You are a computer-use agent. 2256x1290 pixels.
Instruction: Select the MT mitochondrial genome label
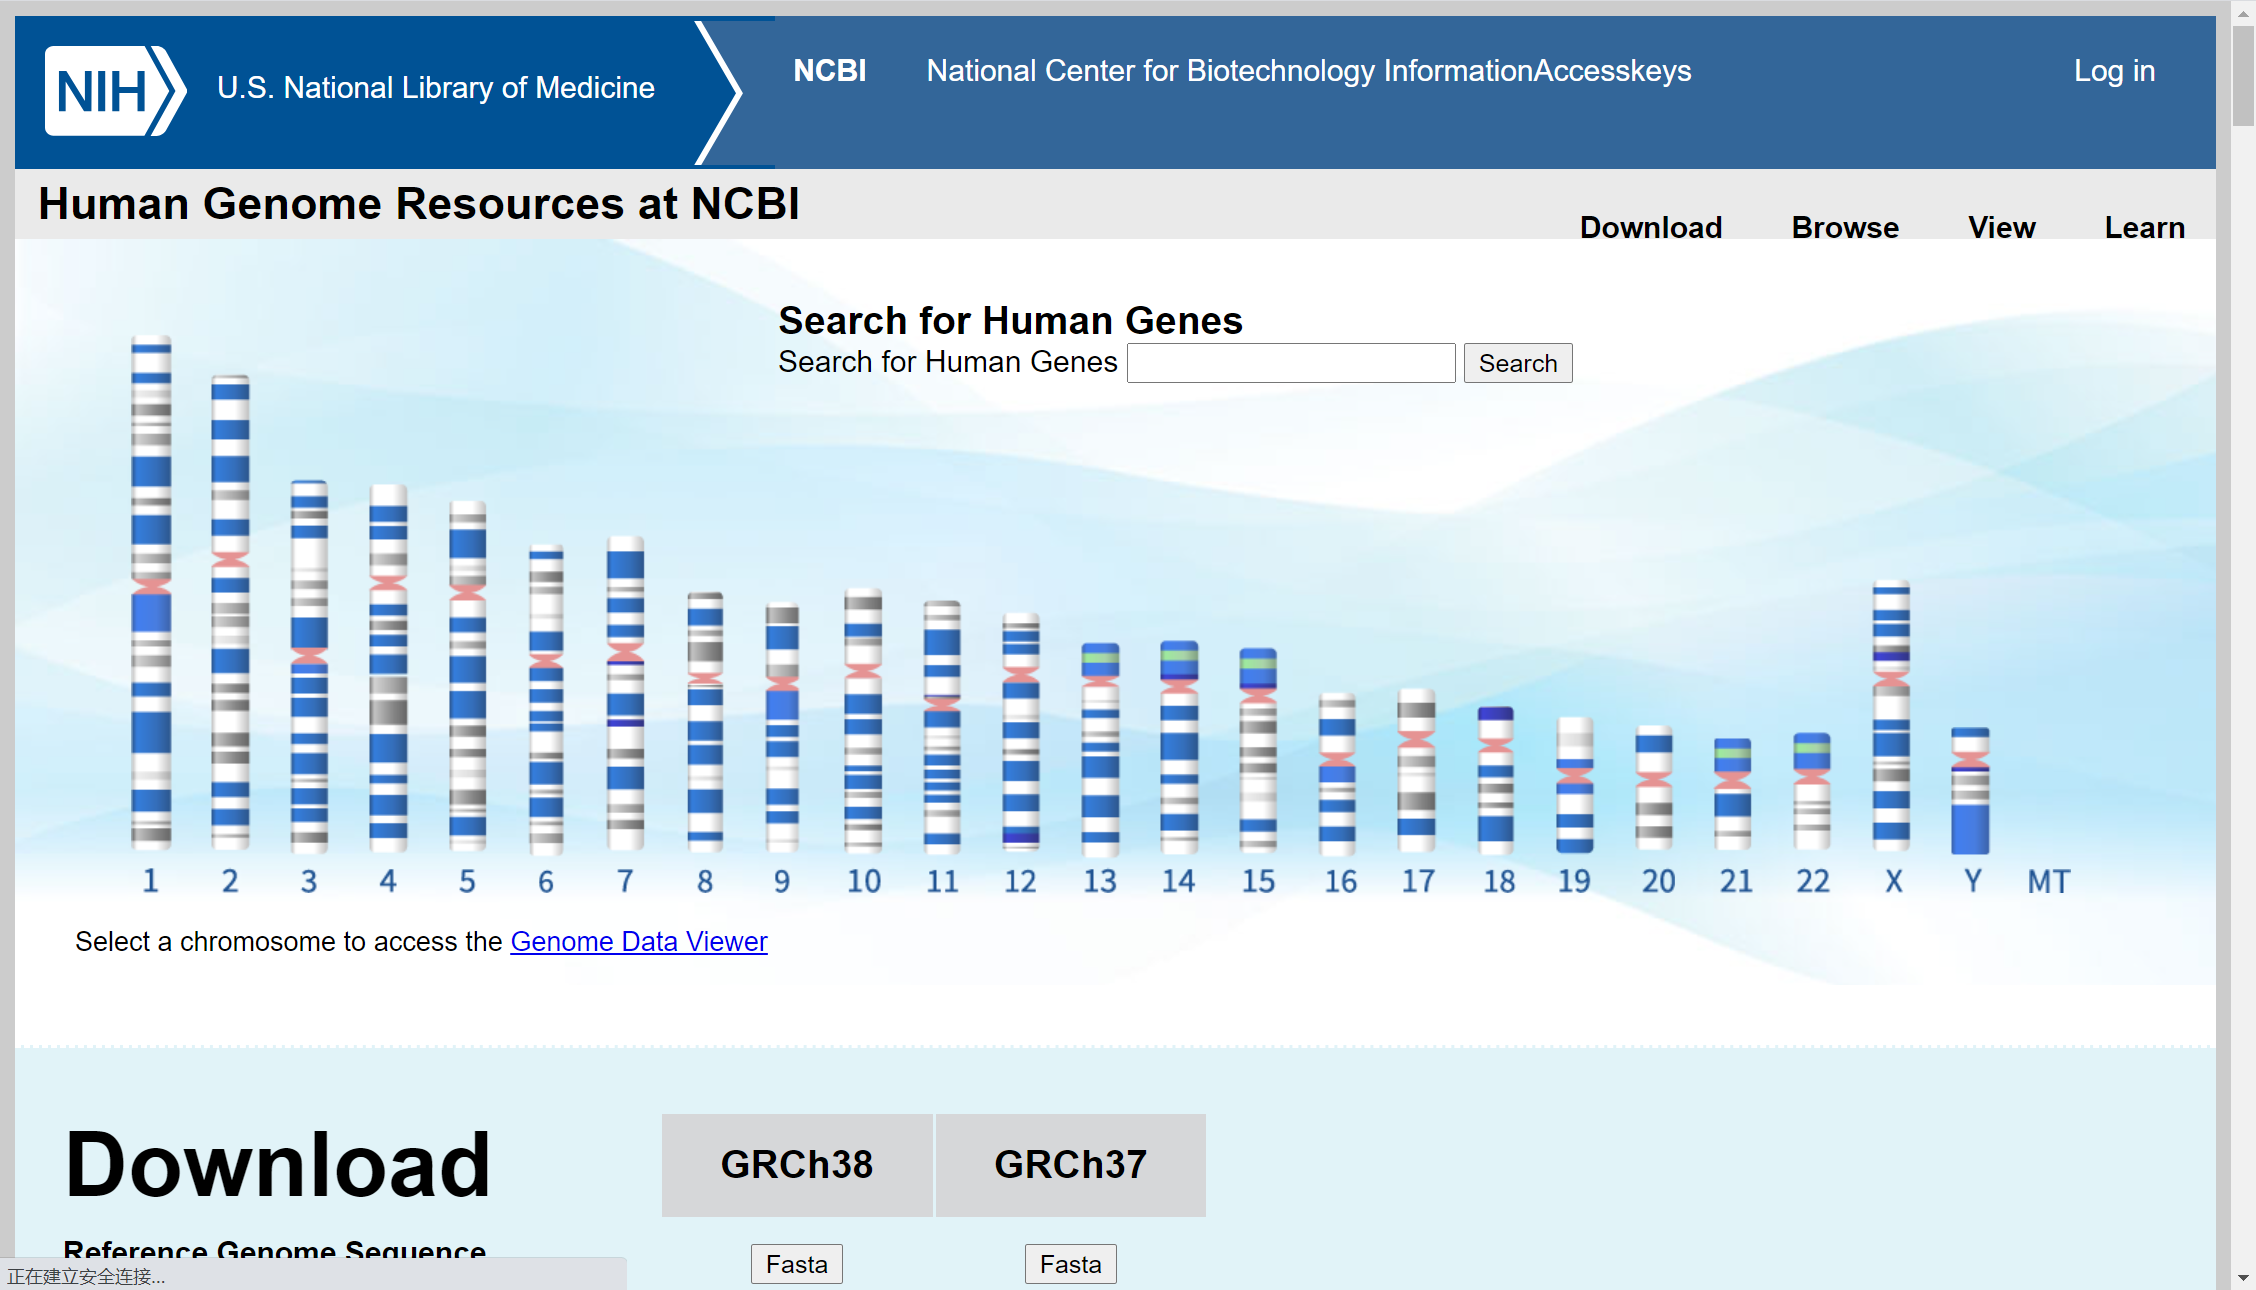click(x=2049, y=881)
